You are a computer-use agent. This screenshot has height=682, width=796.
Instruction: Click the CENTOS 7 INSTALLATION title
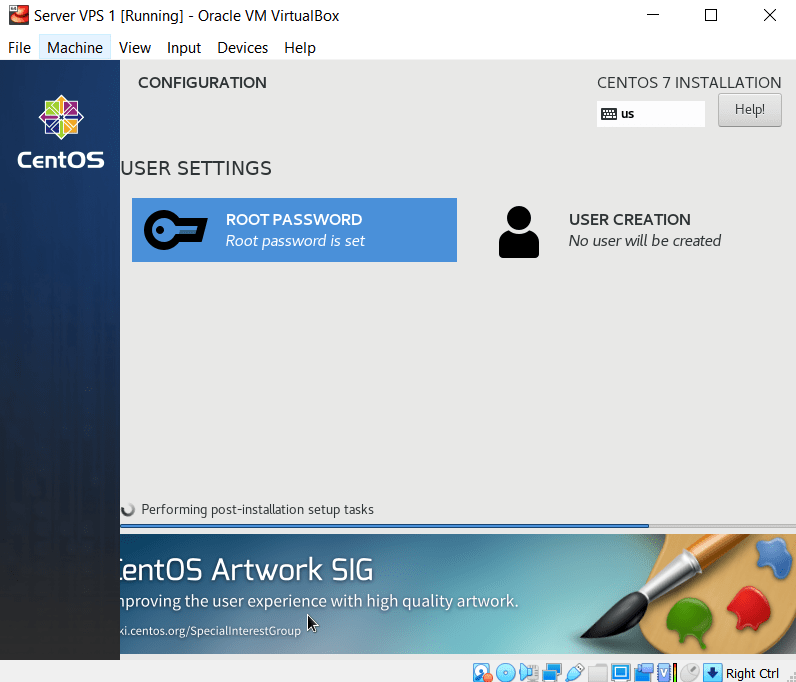(689, 83)
